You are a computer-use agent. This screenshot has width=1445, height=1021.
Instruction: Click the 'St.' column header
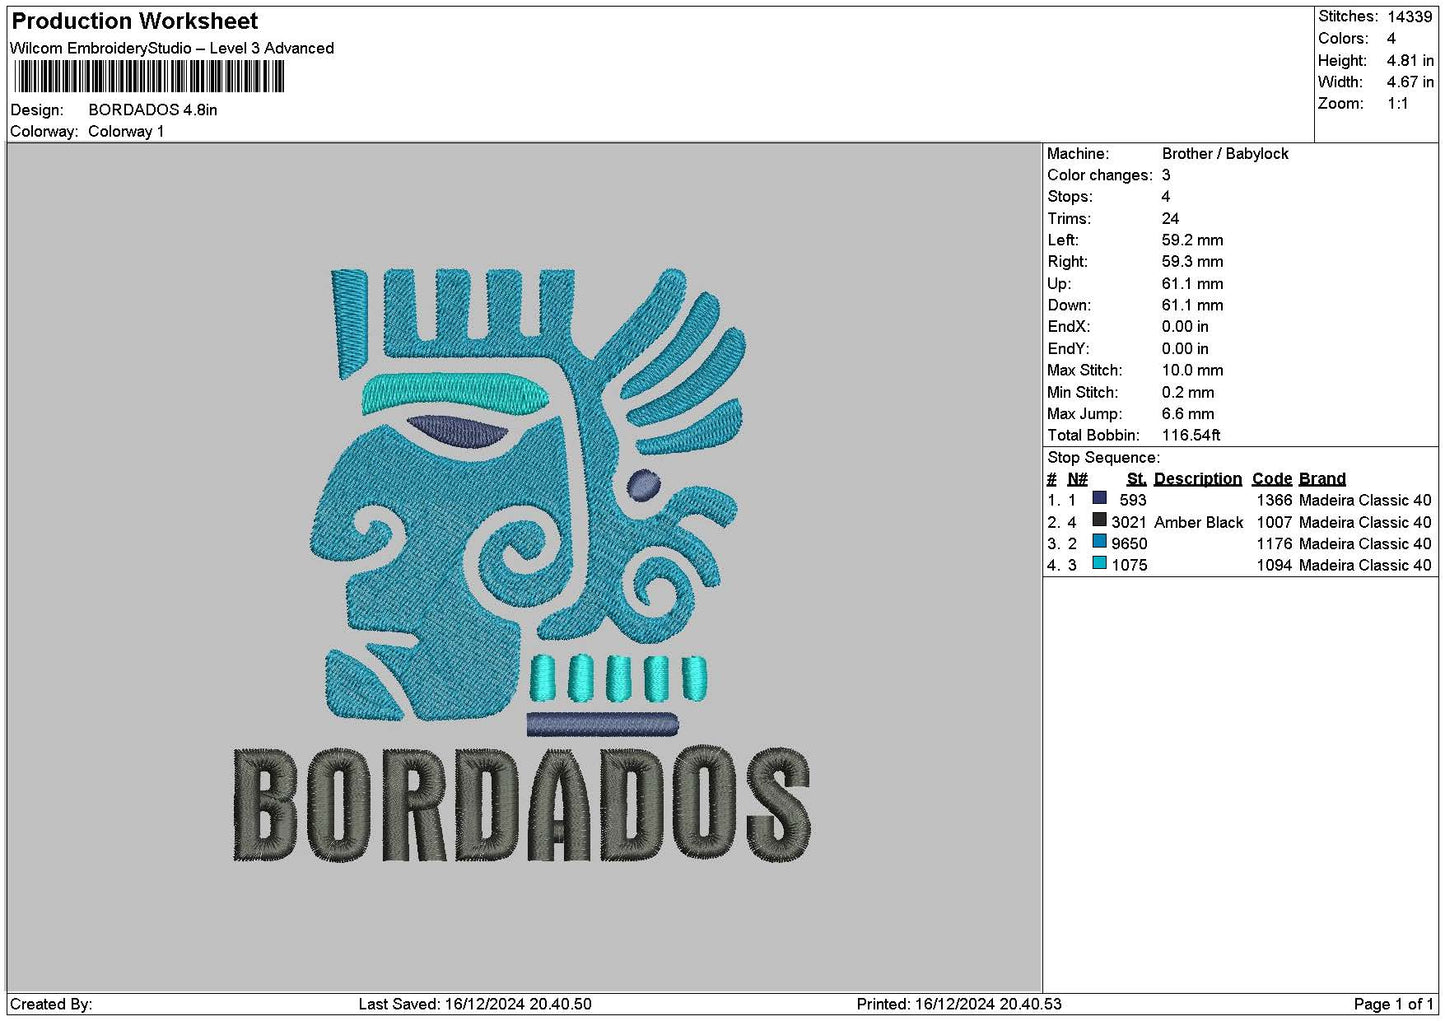pos(1136,479)
